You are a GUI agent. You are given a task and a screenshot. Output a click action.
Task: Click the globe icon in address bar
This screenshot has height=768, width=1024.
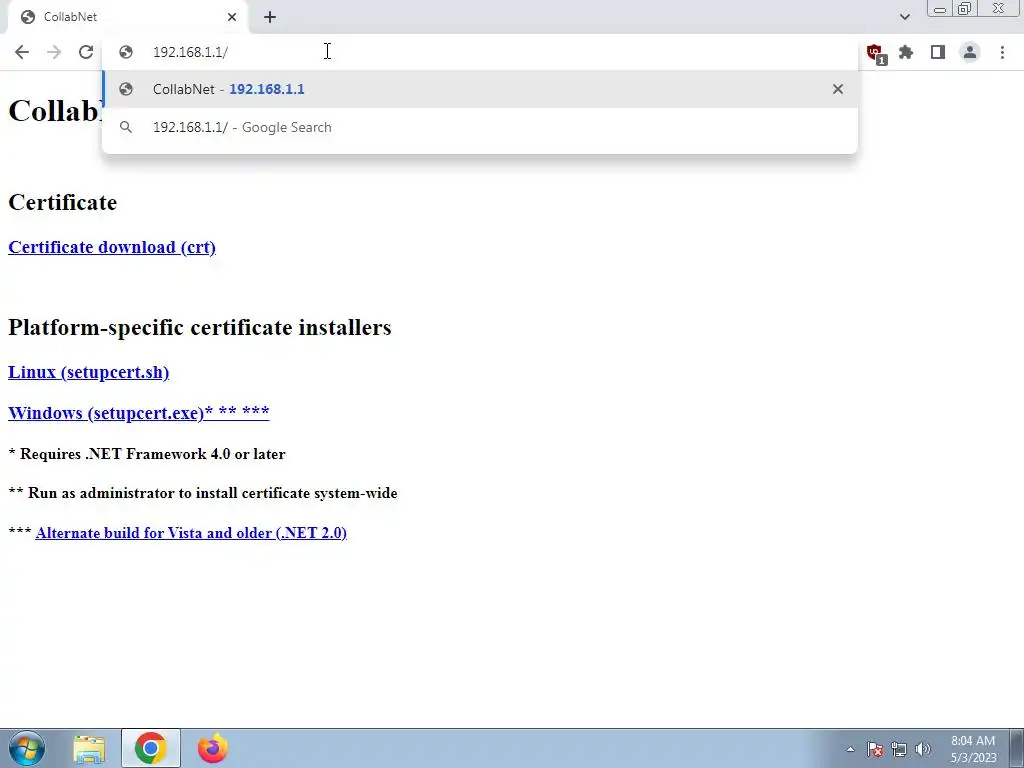pyautogui.click(x=126, y=52)
